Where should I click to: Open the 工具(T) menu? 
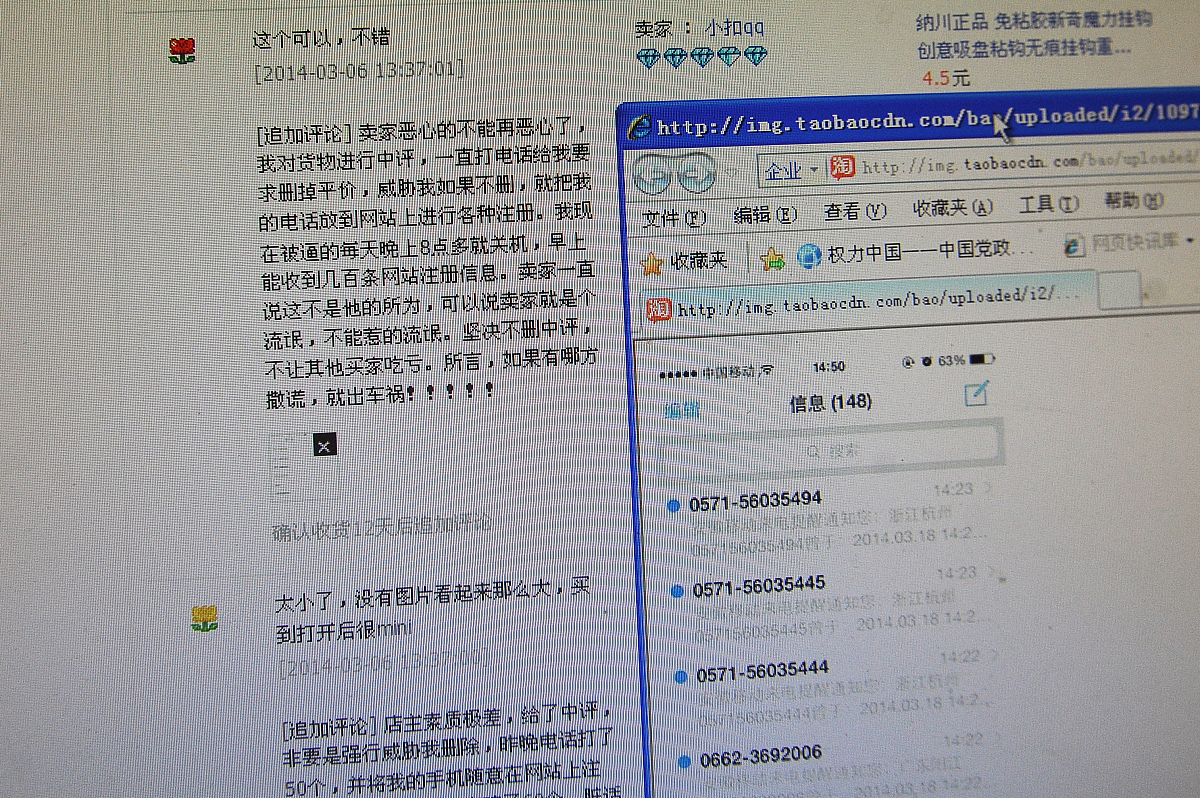[x=1048, y=204]
